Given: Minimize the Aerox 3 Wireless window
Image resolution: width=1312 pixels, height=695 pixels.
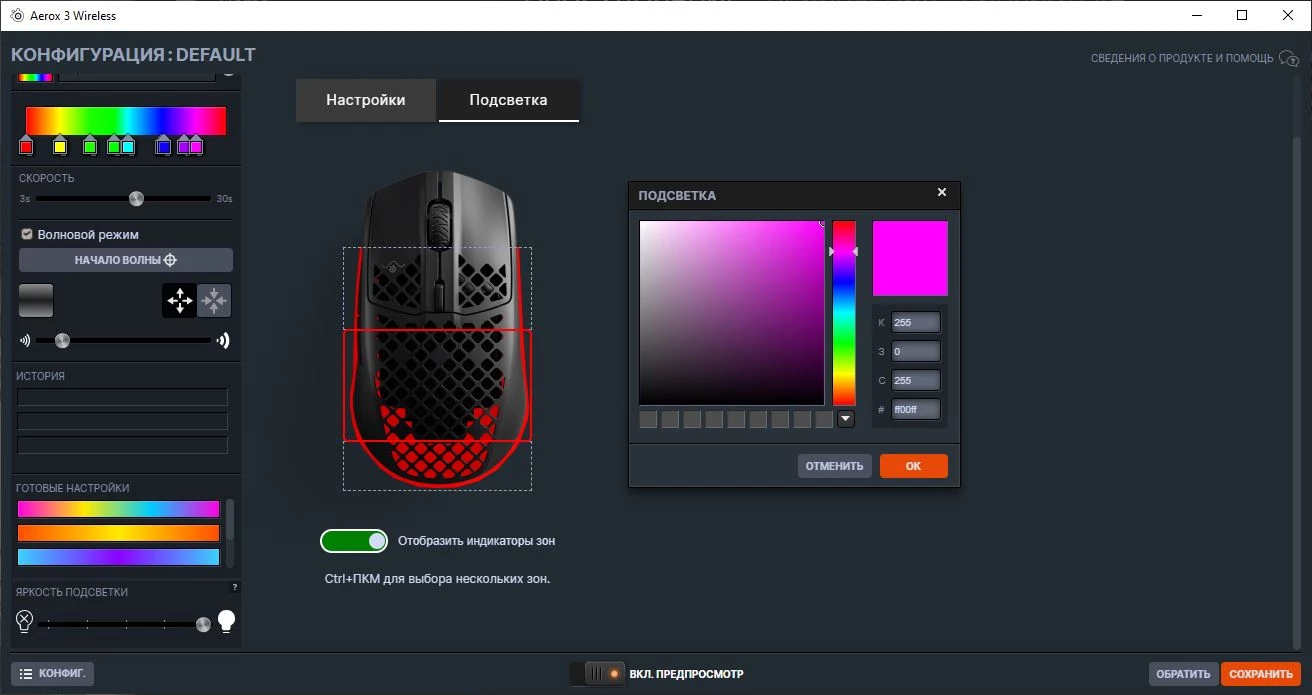Looking at the screenshot, I should click(1196, 15).
